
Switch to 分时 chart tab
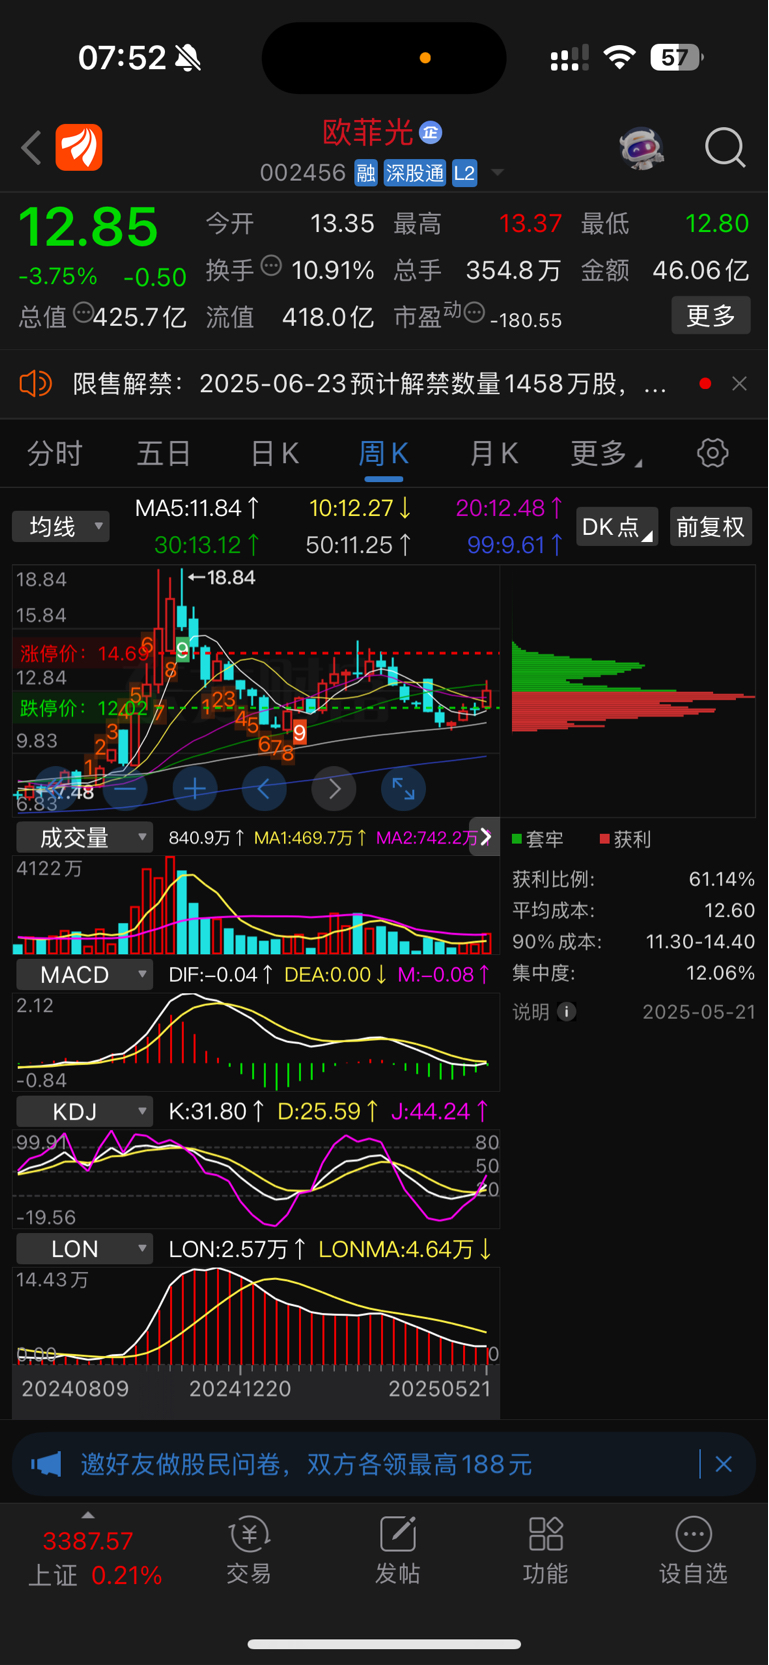point(55,454)
